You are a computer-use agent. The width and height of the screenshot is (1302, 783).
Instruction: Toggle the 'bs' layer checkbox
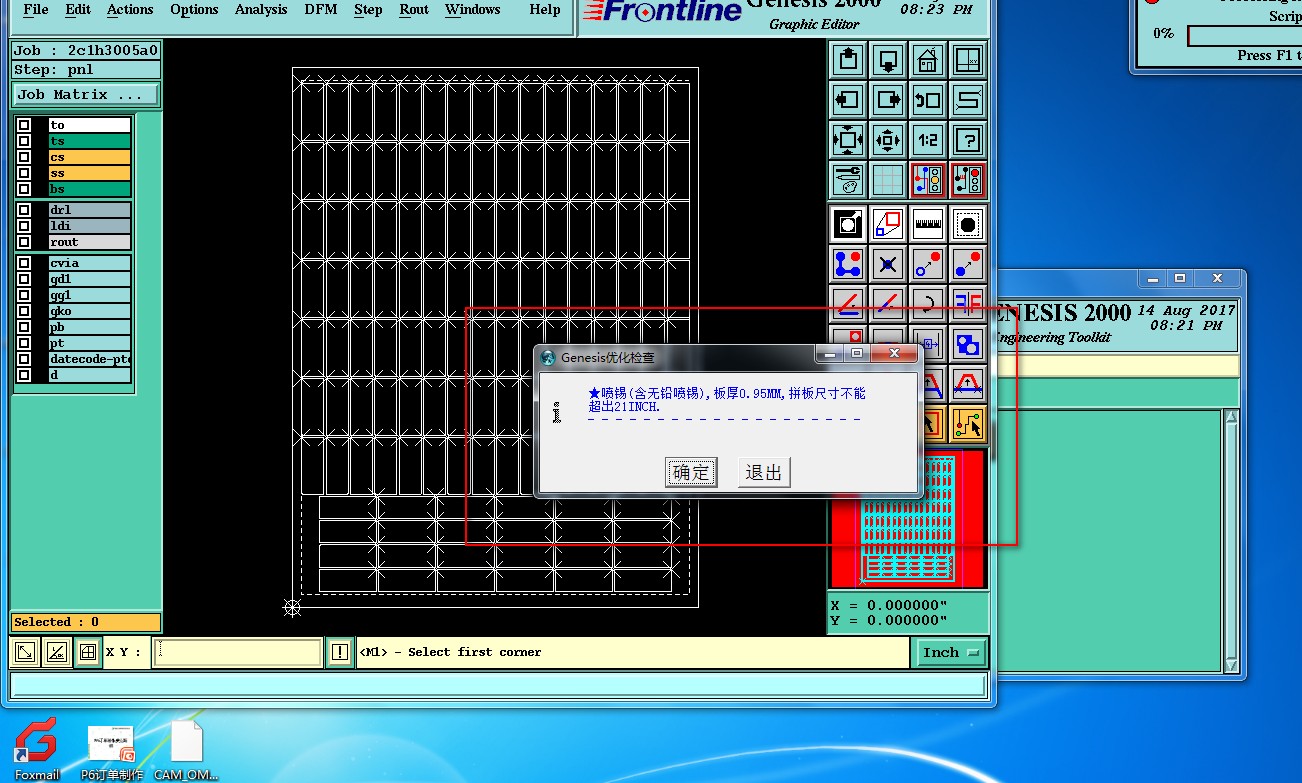[x=24, y=189]
